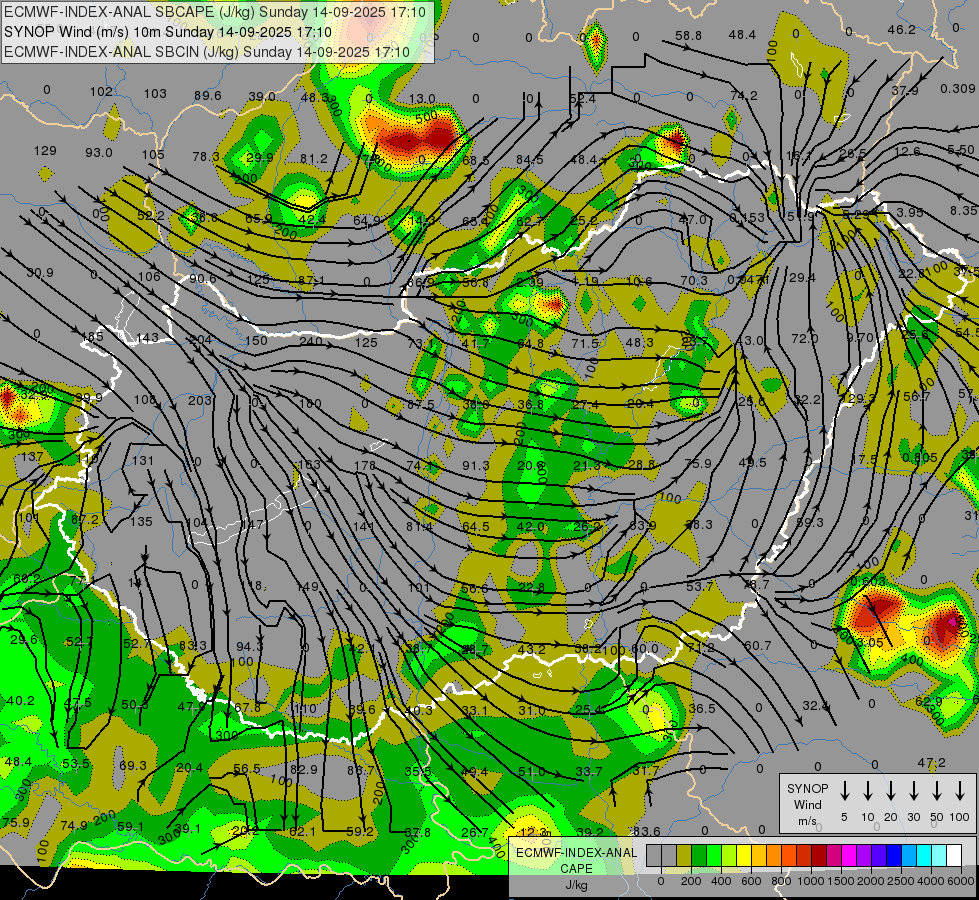Viewport: 979px width, 900px height.
Task: Click the '102' map value
Action: [x=101, y=92]
